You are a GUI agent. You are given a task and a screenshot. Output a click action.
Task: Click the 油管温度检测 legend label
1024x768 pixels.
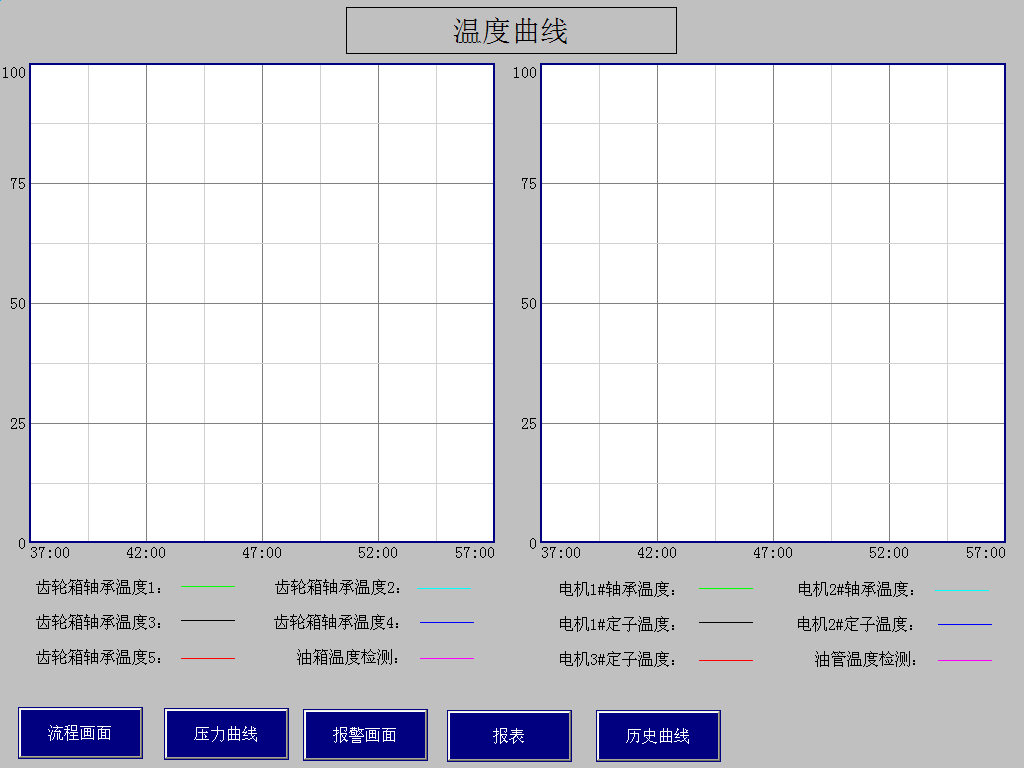coord(866,659)
